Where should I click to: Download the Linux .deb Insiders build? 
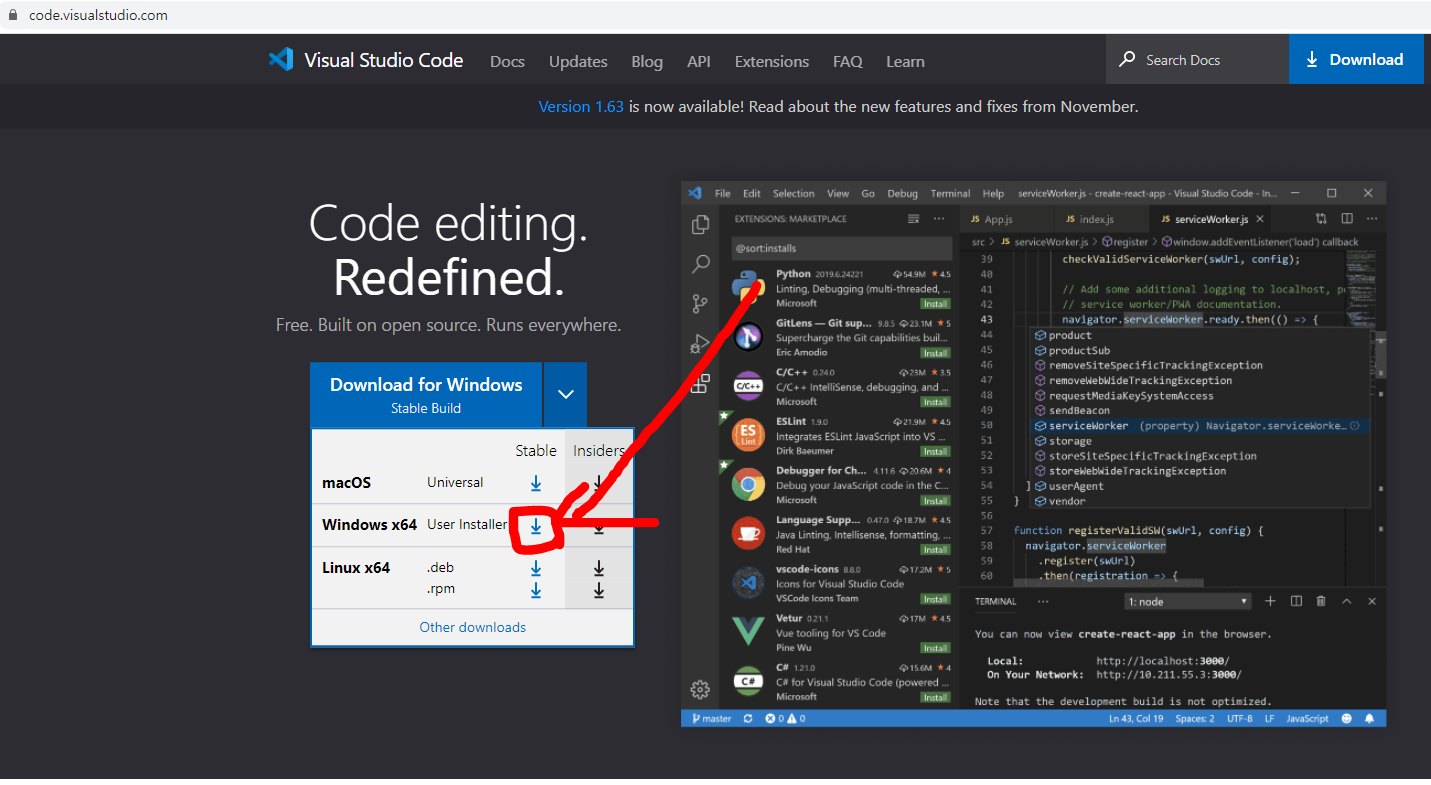tap(599, 568)
